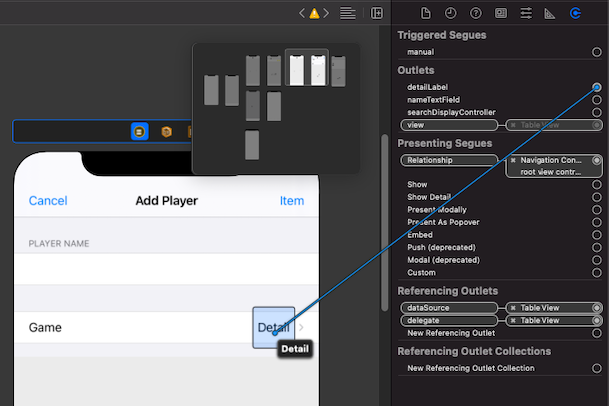This screenshot has height=406, width=609.
Task: Select the Add Player navigation title
Action: (167, 201)
